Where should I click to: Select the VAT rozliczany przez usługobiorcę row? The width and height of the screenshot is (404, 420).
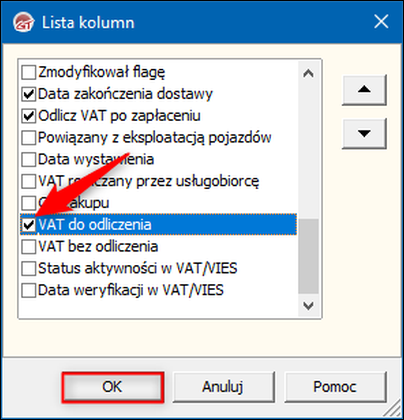[158, 181]
